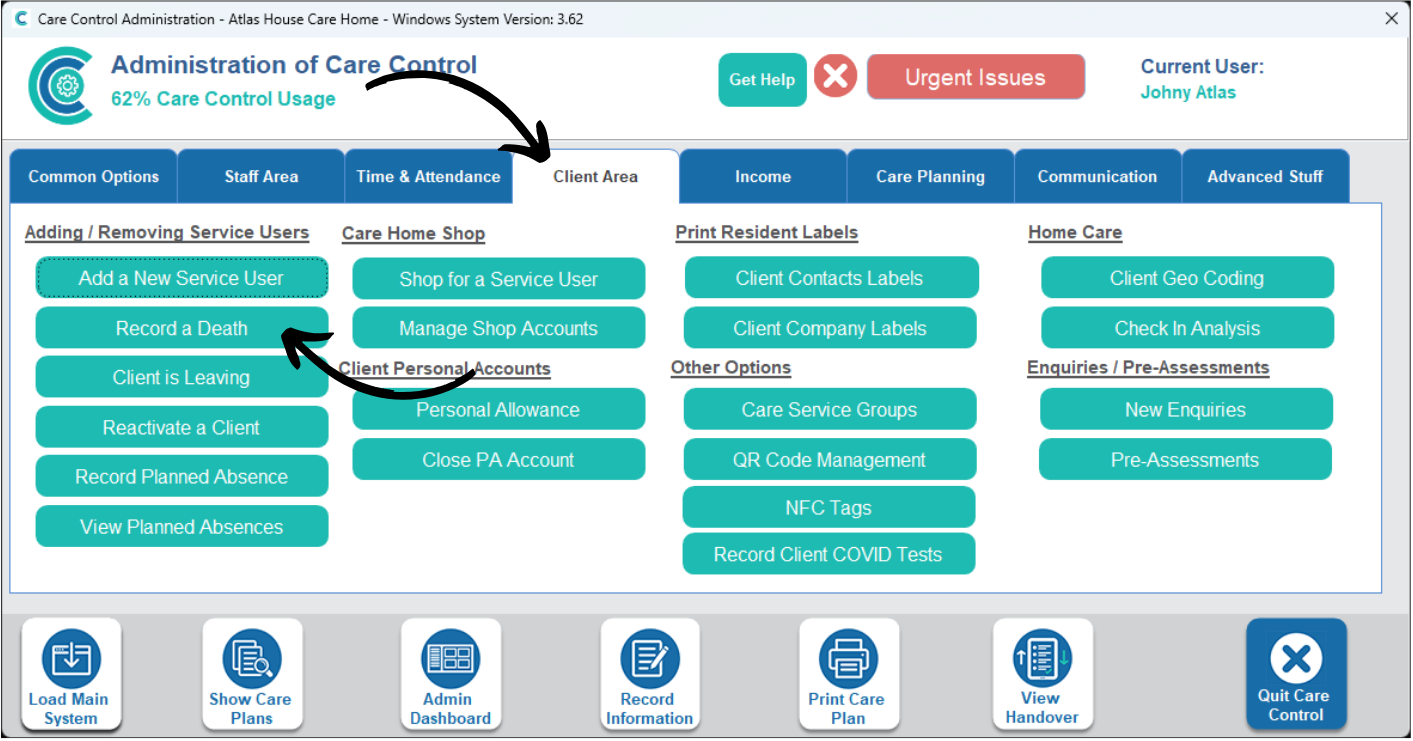The image size is (1413, 741).
Task: Click the Administration of Care Control title
Action: coord(294,65)
